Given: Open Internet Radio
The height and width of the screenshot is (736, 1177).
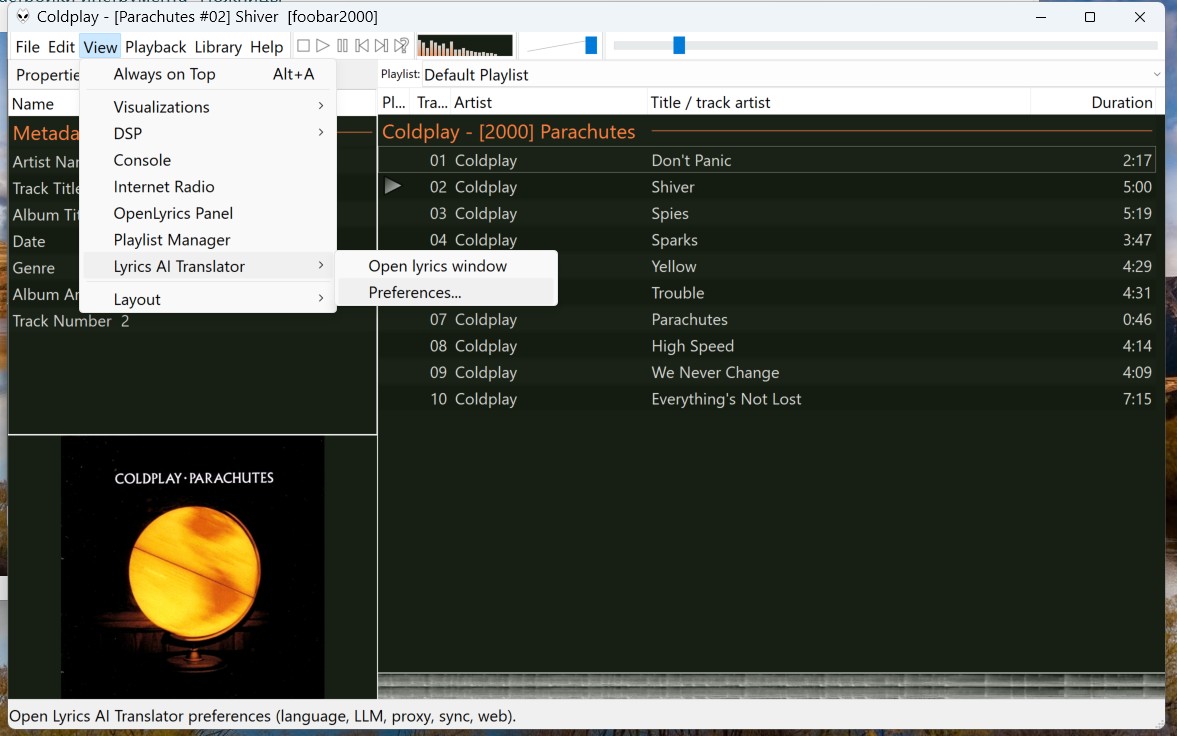Looking at the screenshot, I should 208,186.
